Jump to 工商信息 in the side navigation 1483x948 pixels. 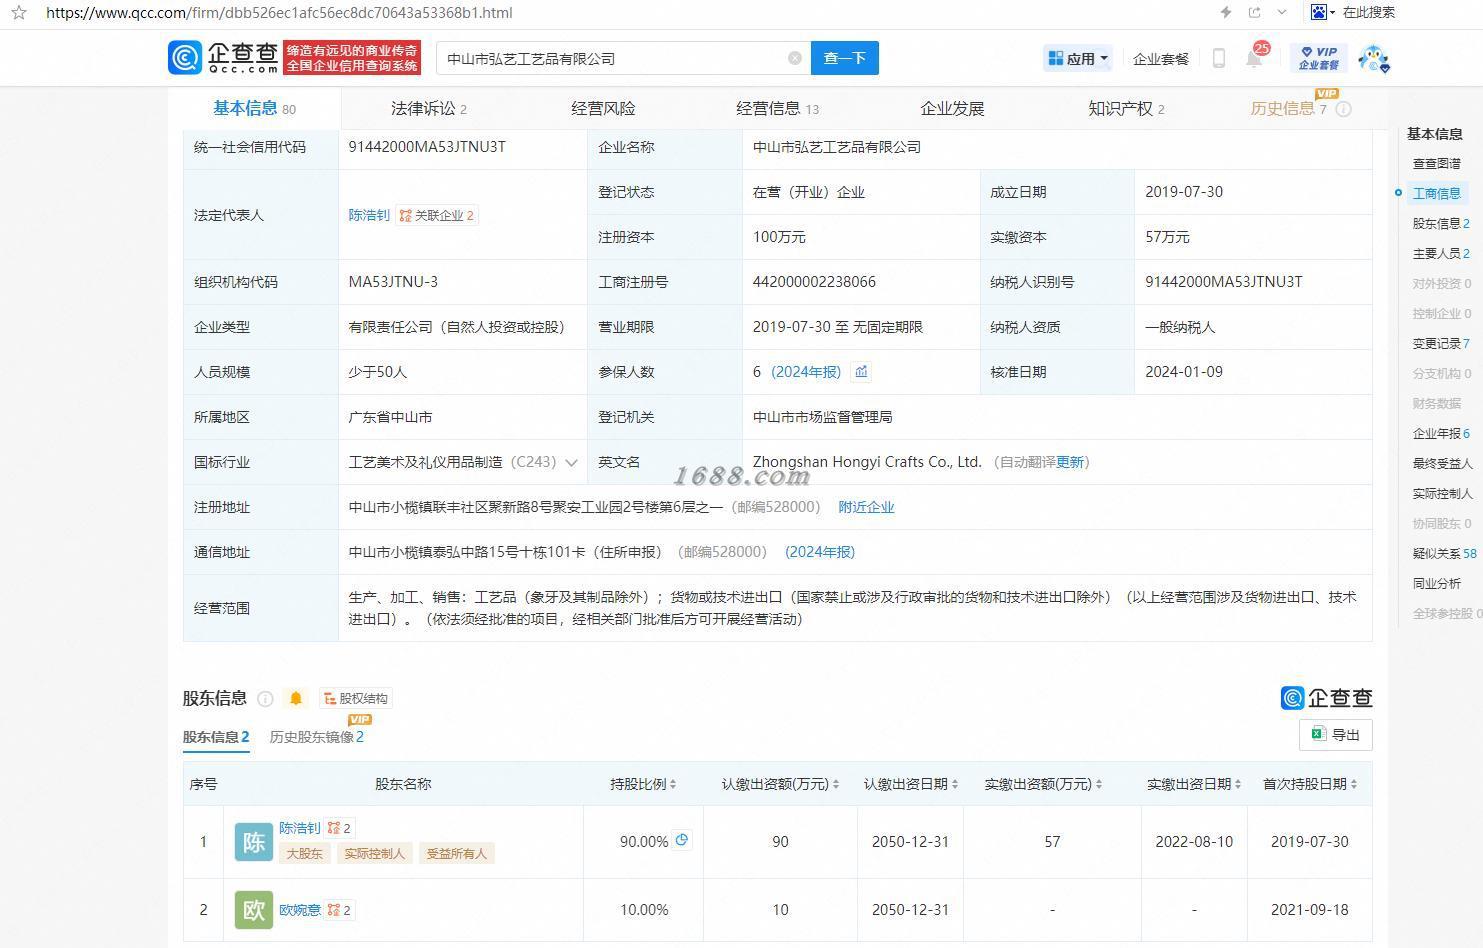[1436, 193]
